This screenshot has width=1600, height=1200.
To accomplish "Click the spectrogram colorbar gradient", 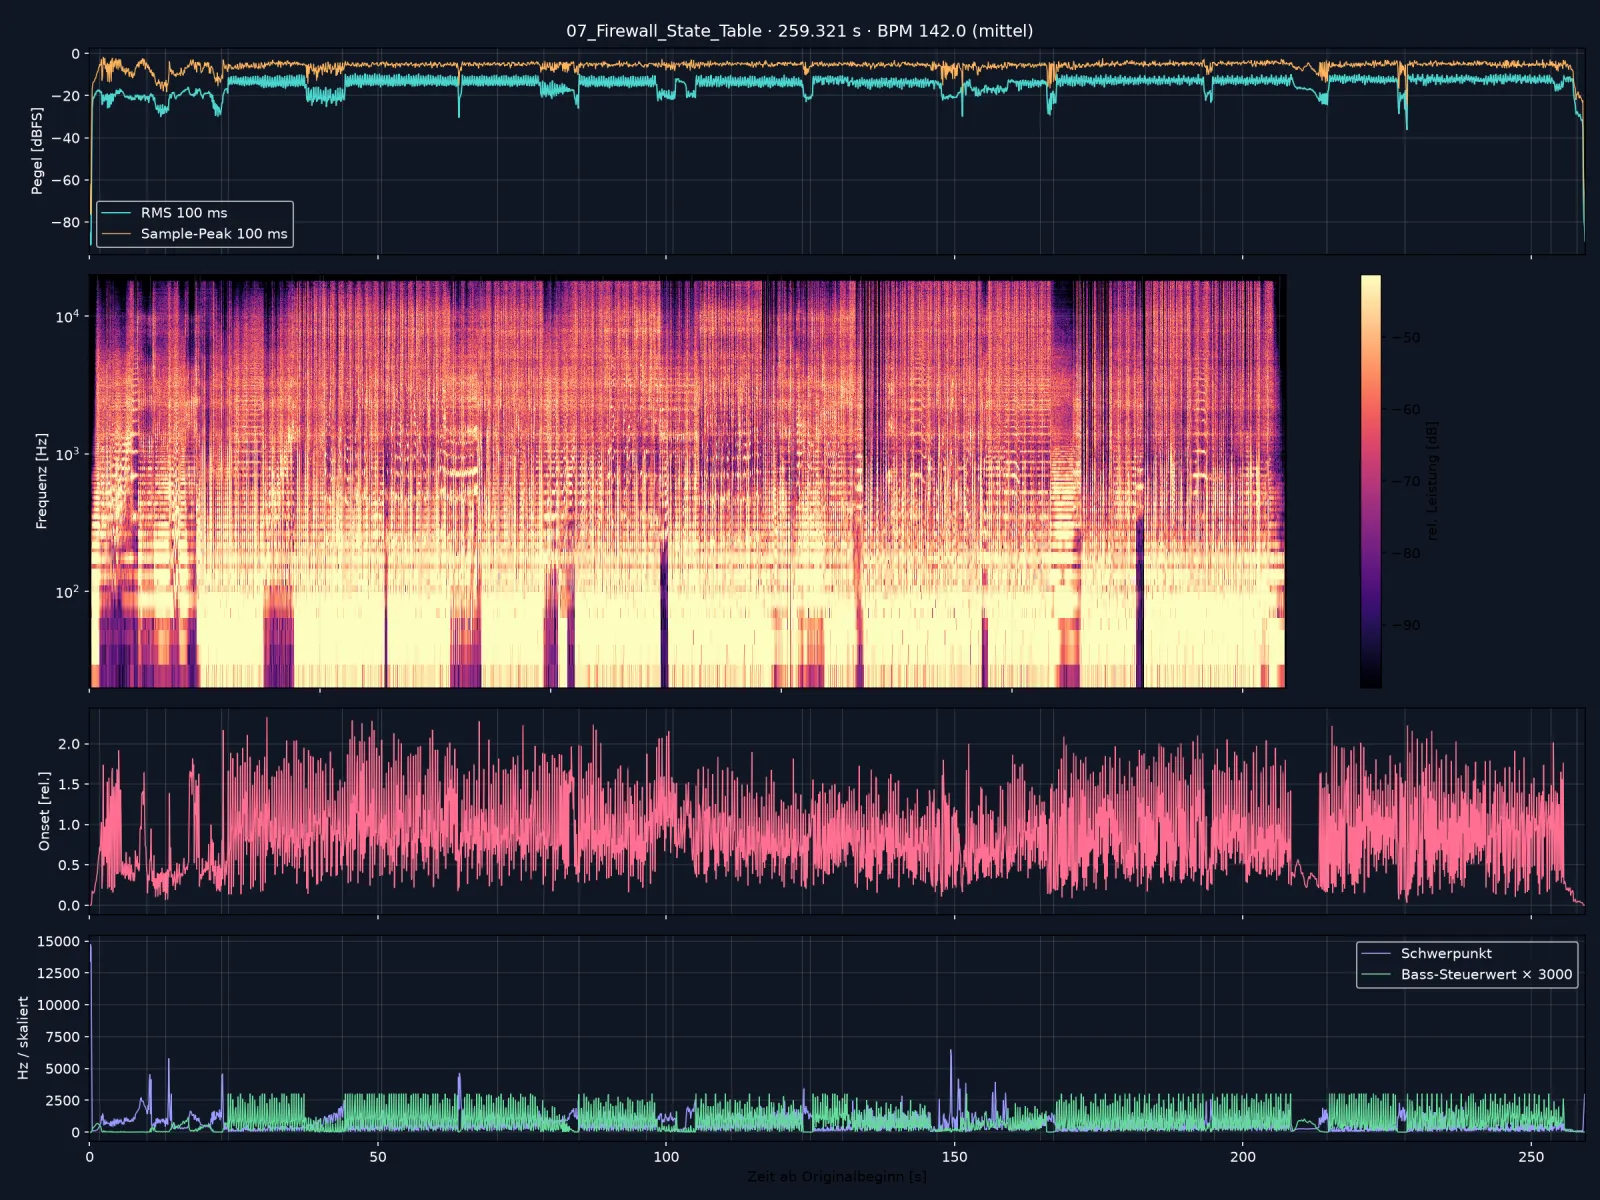I will (1370, 481).
